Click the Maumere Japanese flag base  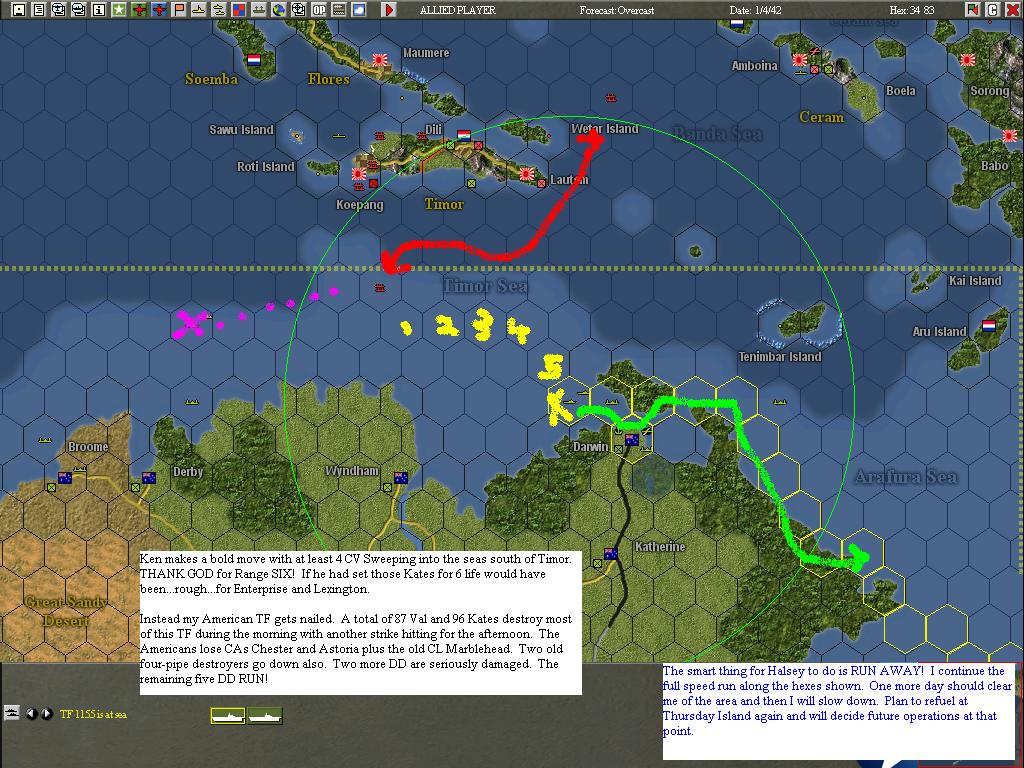point(380,60)
